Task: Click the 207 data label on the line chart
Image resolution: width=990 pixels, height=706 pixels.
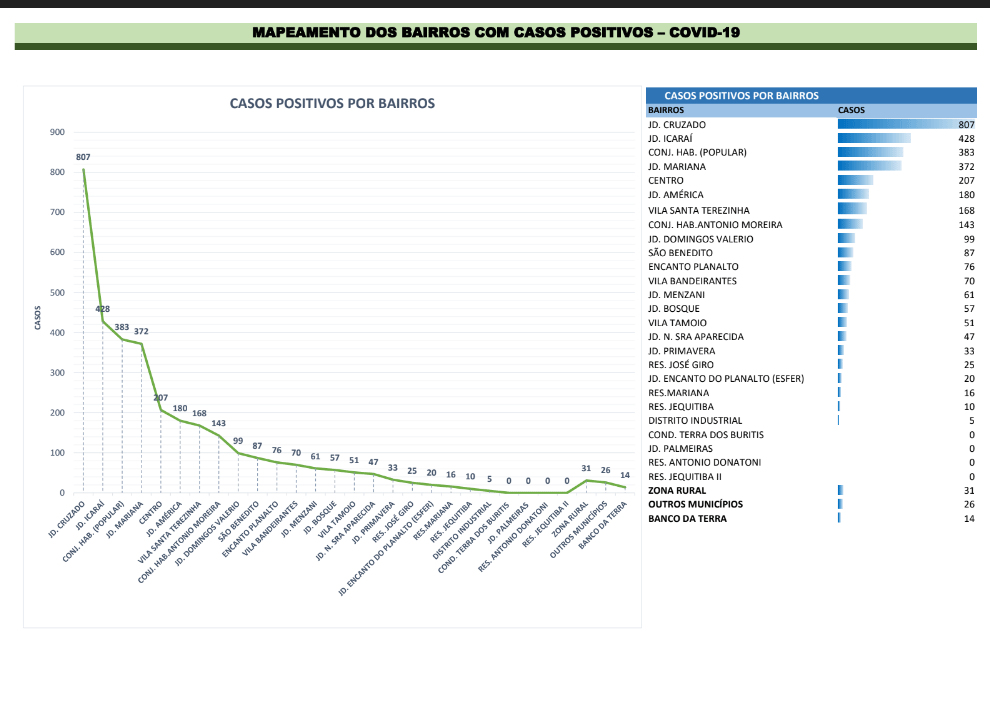Action: (x=160, y=398)
